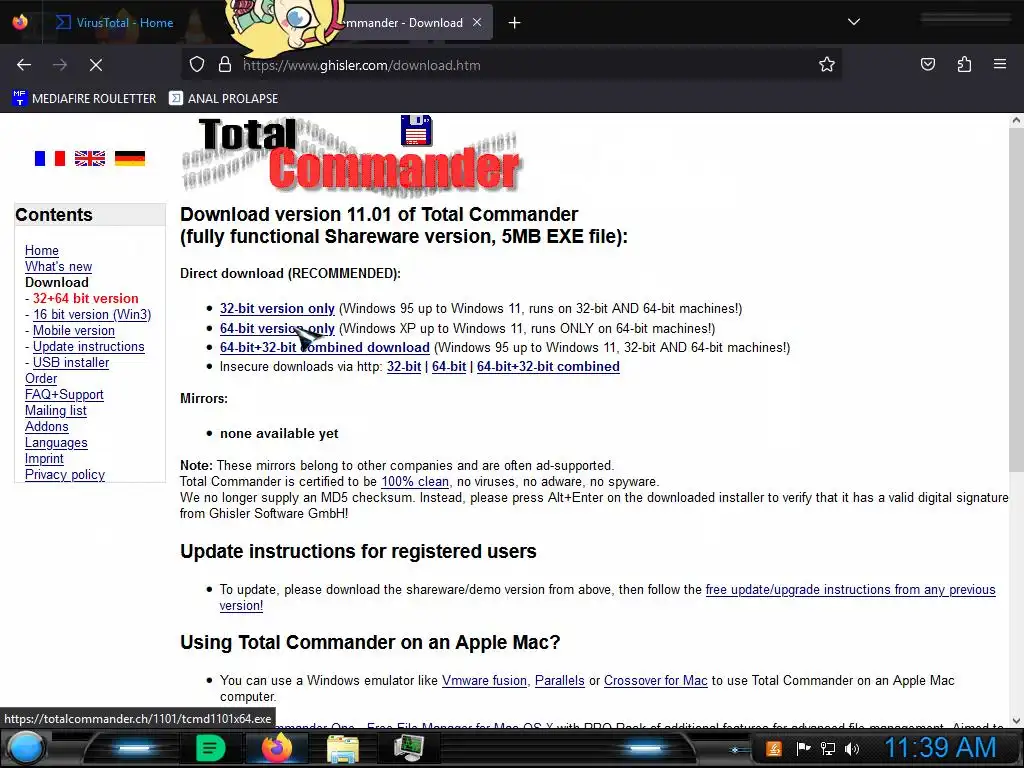
Task: Open the MEDIAFIRE ROULETTER bookmark
Action: pyautogui.click(x=84, y=99)
